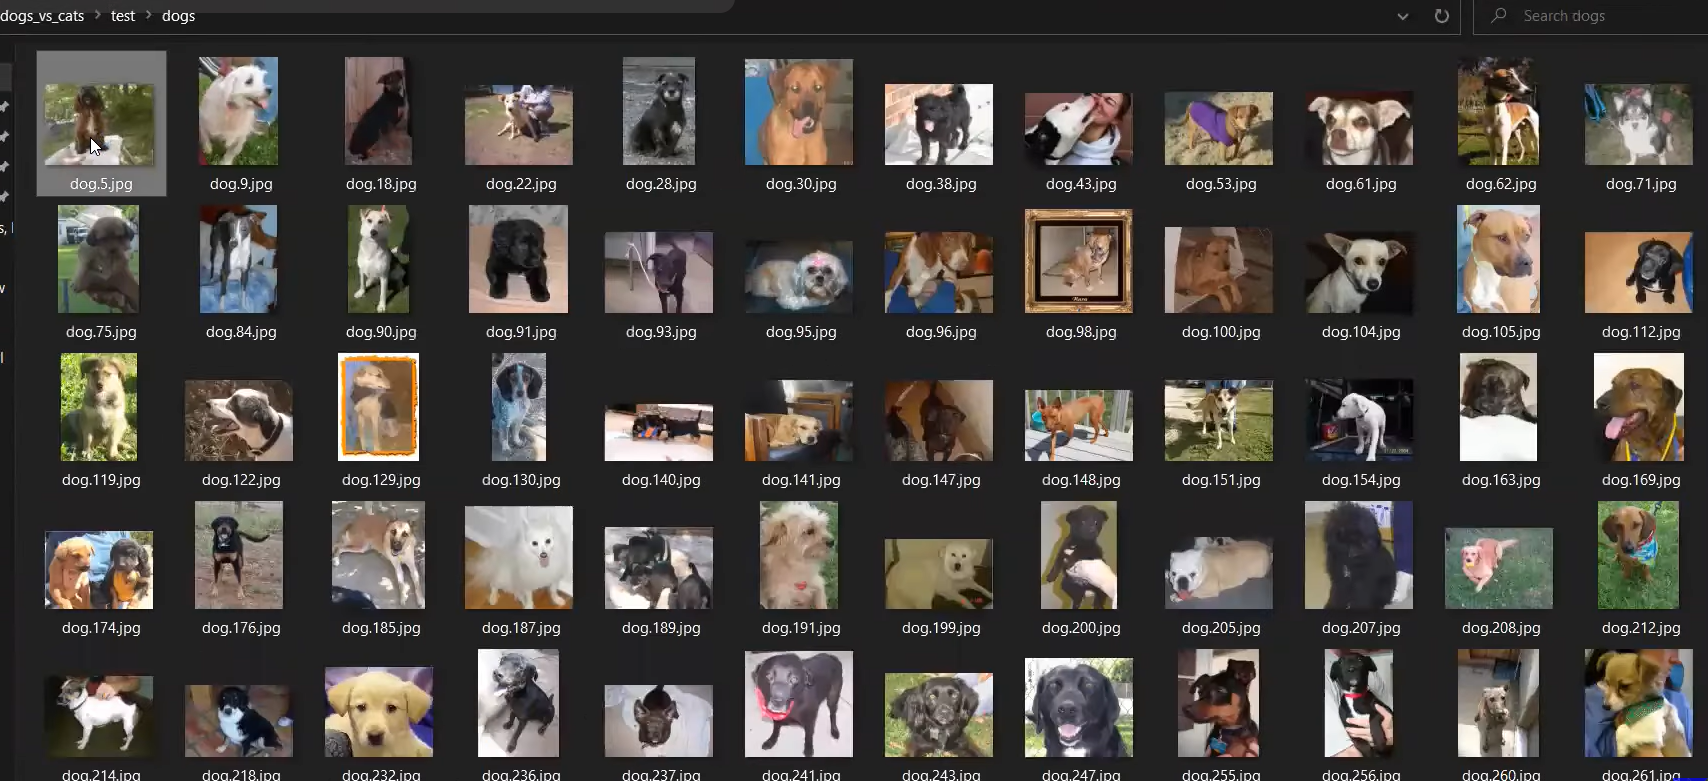This screenshot has height=781, width=1708.
Task: Click the dog.241.jpg file name label
Action: (801, 774)
